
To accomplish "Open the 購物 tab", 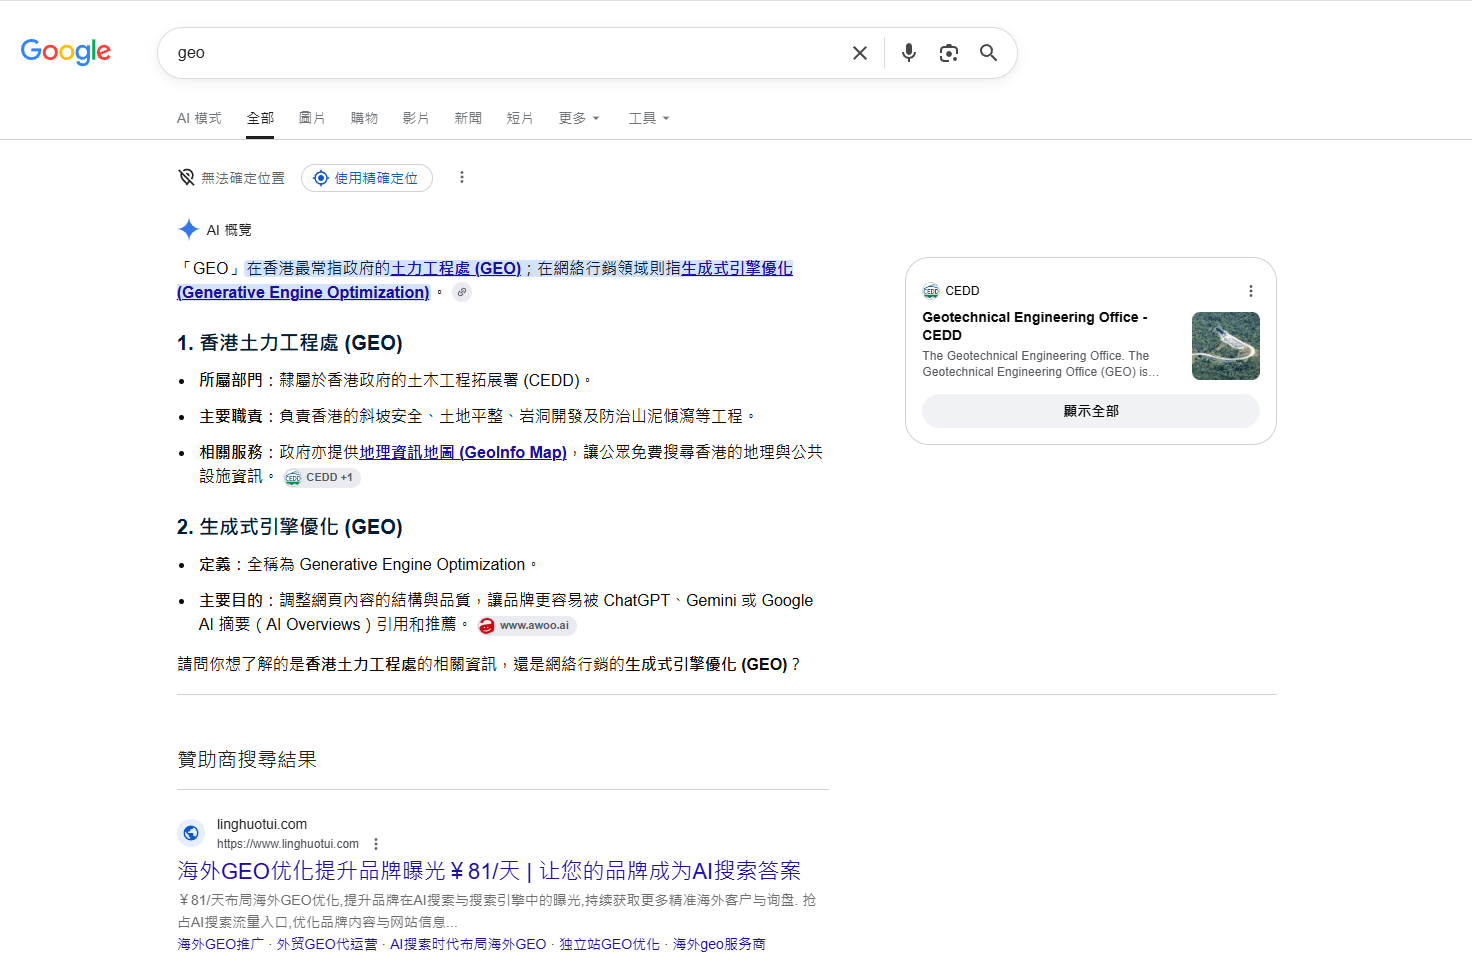I will click(x=364, y=118).
